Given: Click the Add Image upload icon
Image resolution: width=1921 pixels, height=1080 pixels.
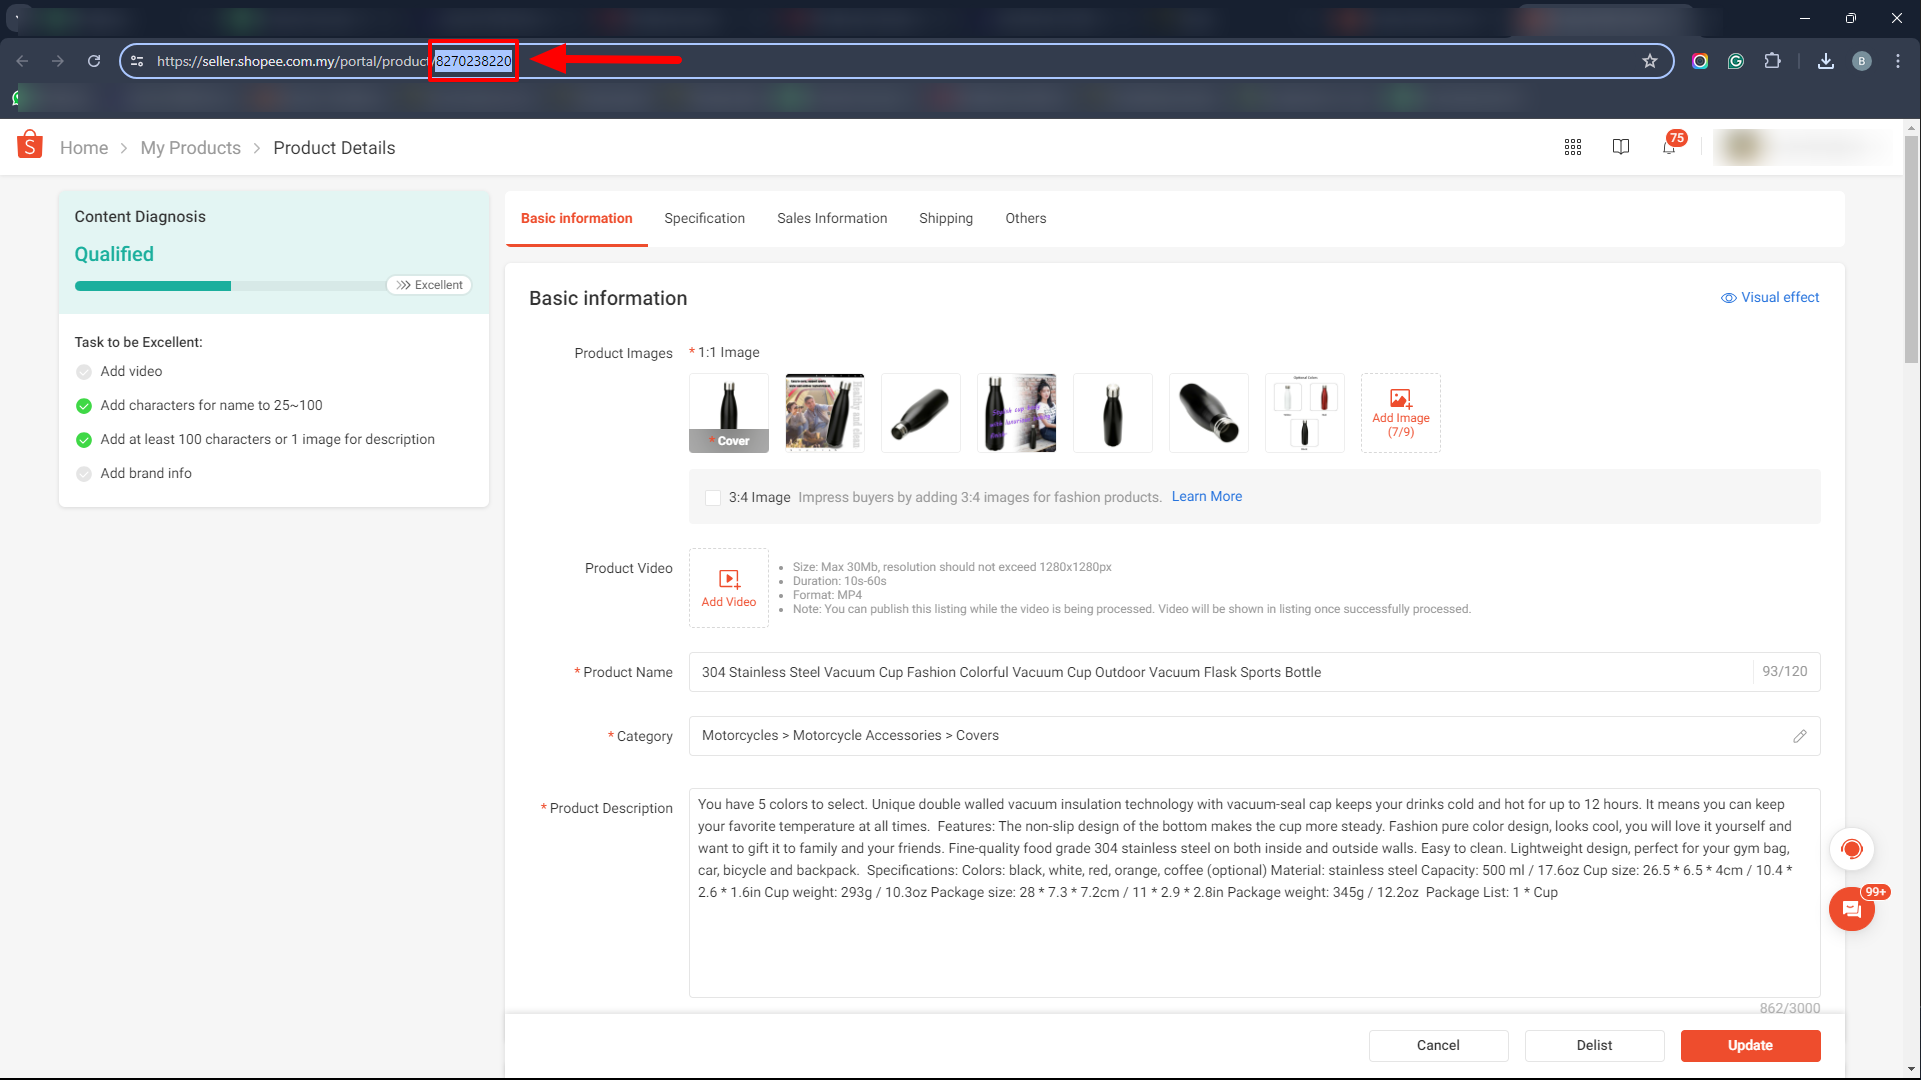Looking at the screenshot, I should pyautogui.click(x=1400, y=399).
